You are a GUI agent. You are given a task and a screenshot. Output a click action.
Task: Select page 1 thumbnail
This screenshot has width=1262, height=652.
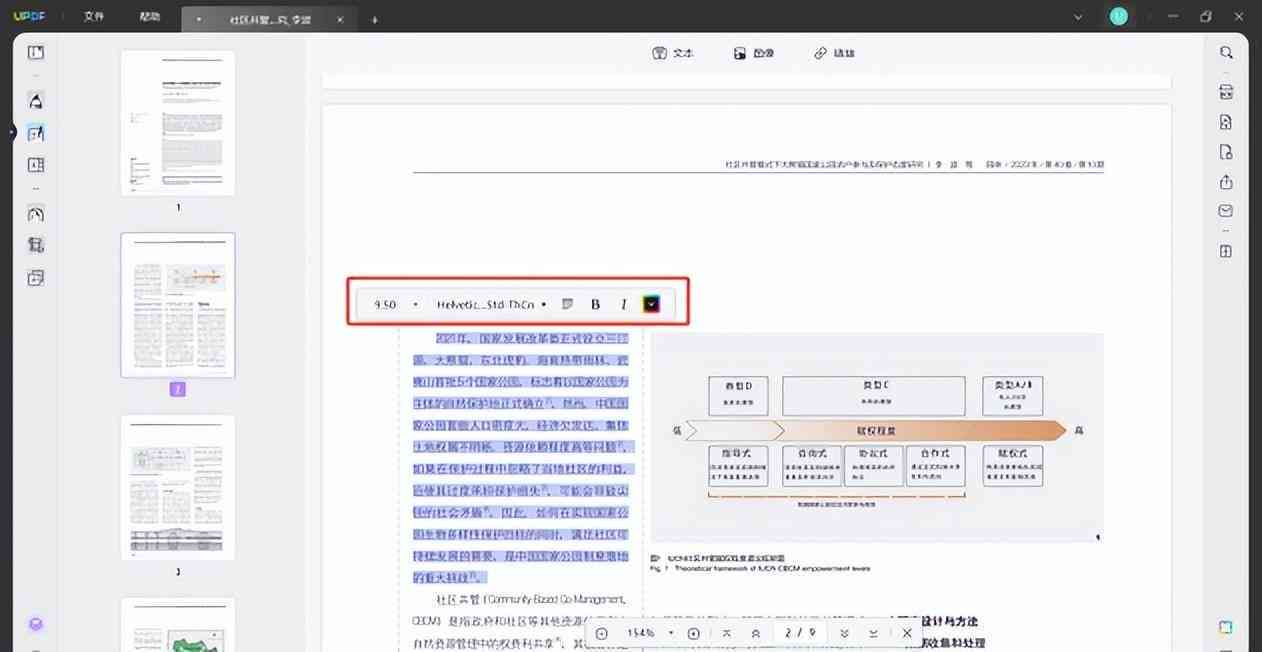(178, 122)
